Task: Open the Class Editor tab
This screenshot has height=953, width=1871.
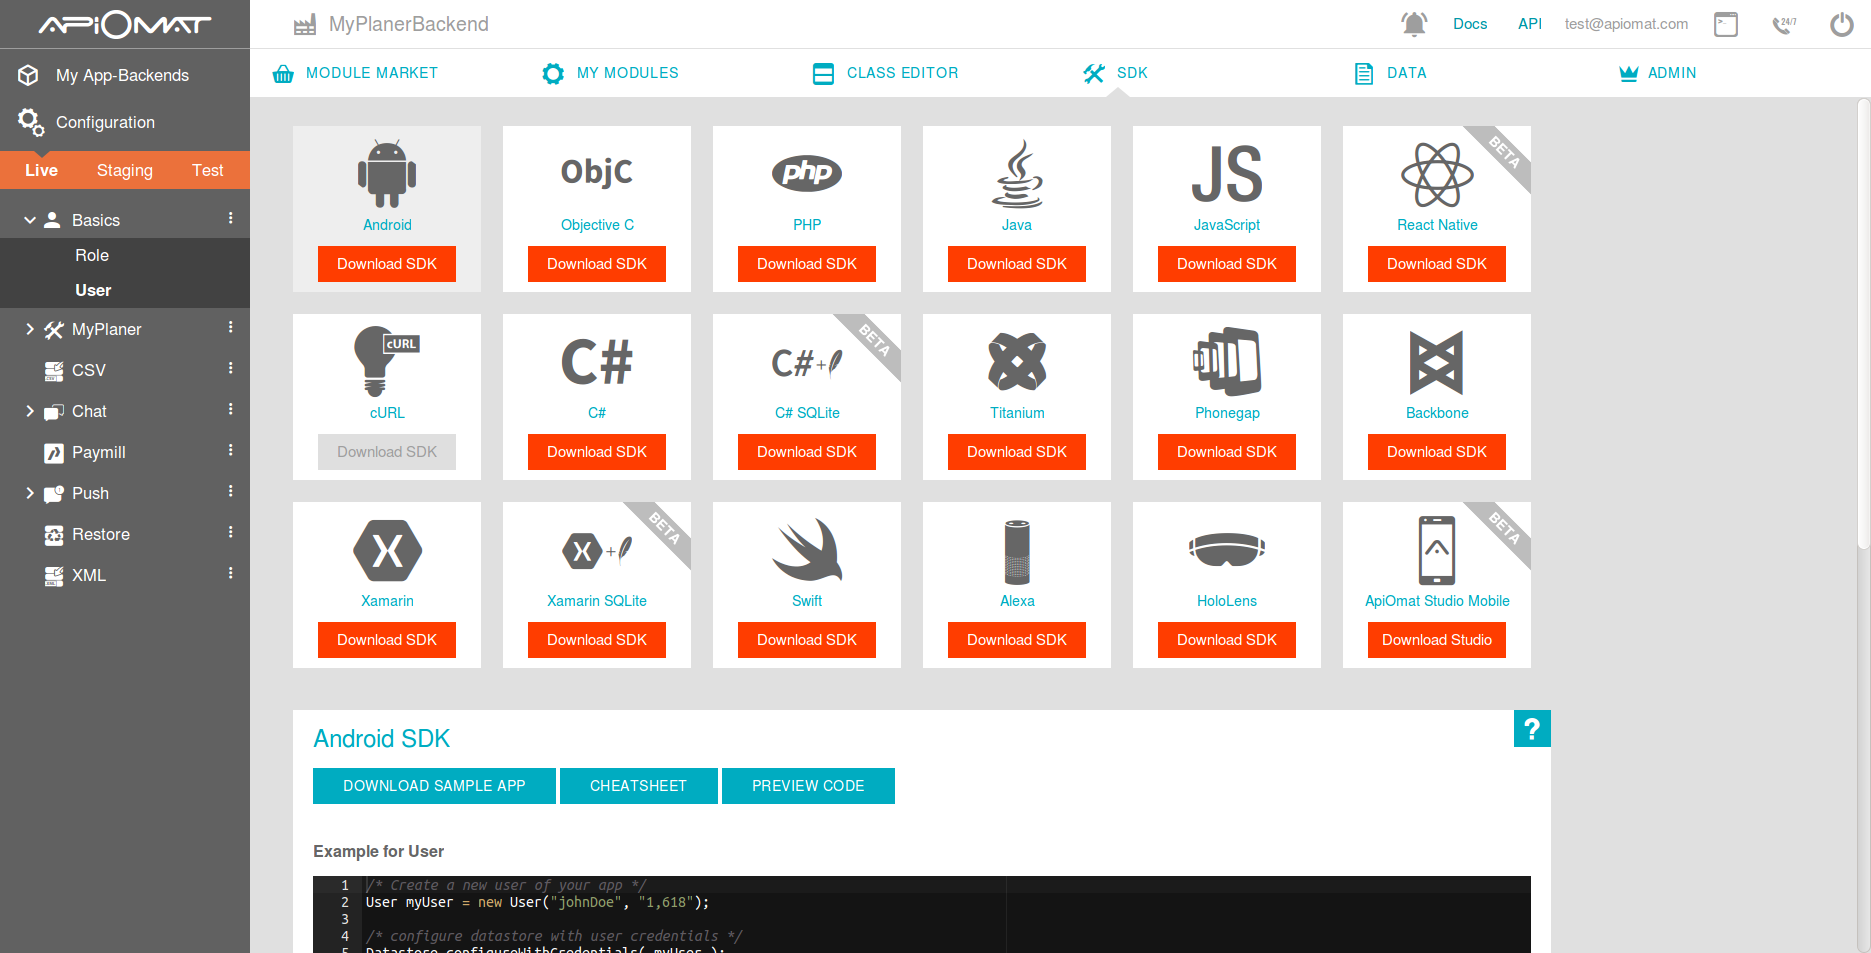Action: (x=886, y=73)
